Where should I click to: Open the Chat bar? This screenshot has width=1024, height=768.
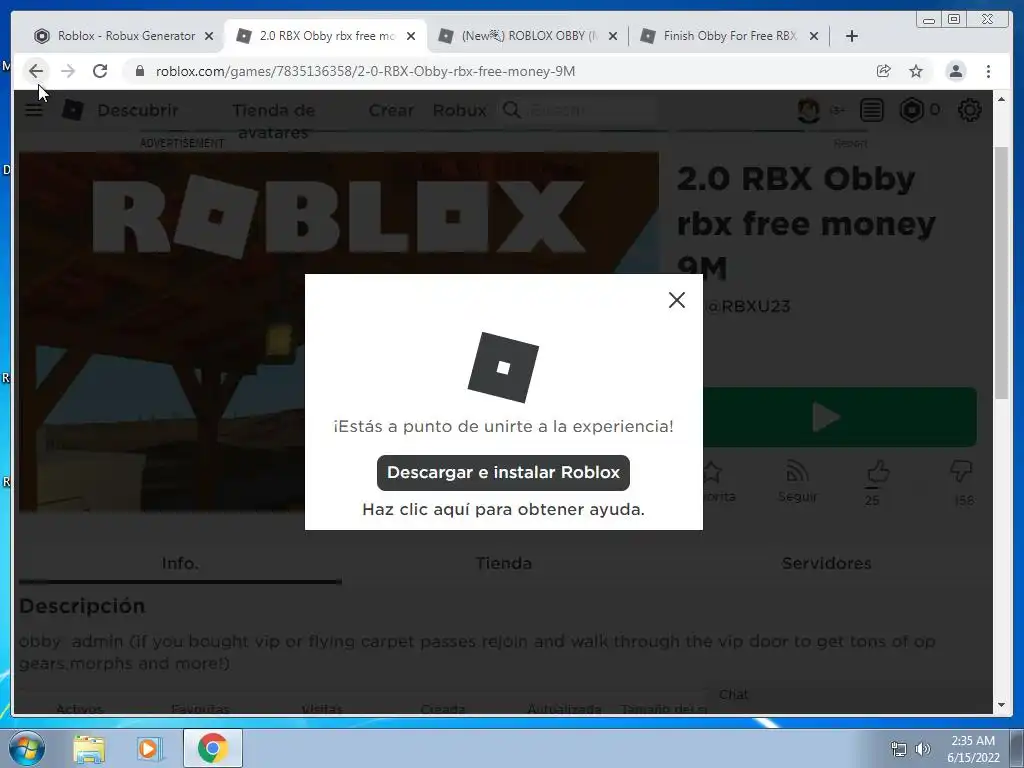tap(733, 694)
